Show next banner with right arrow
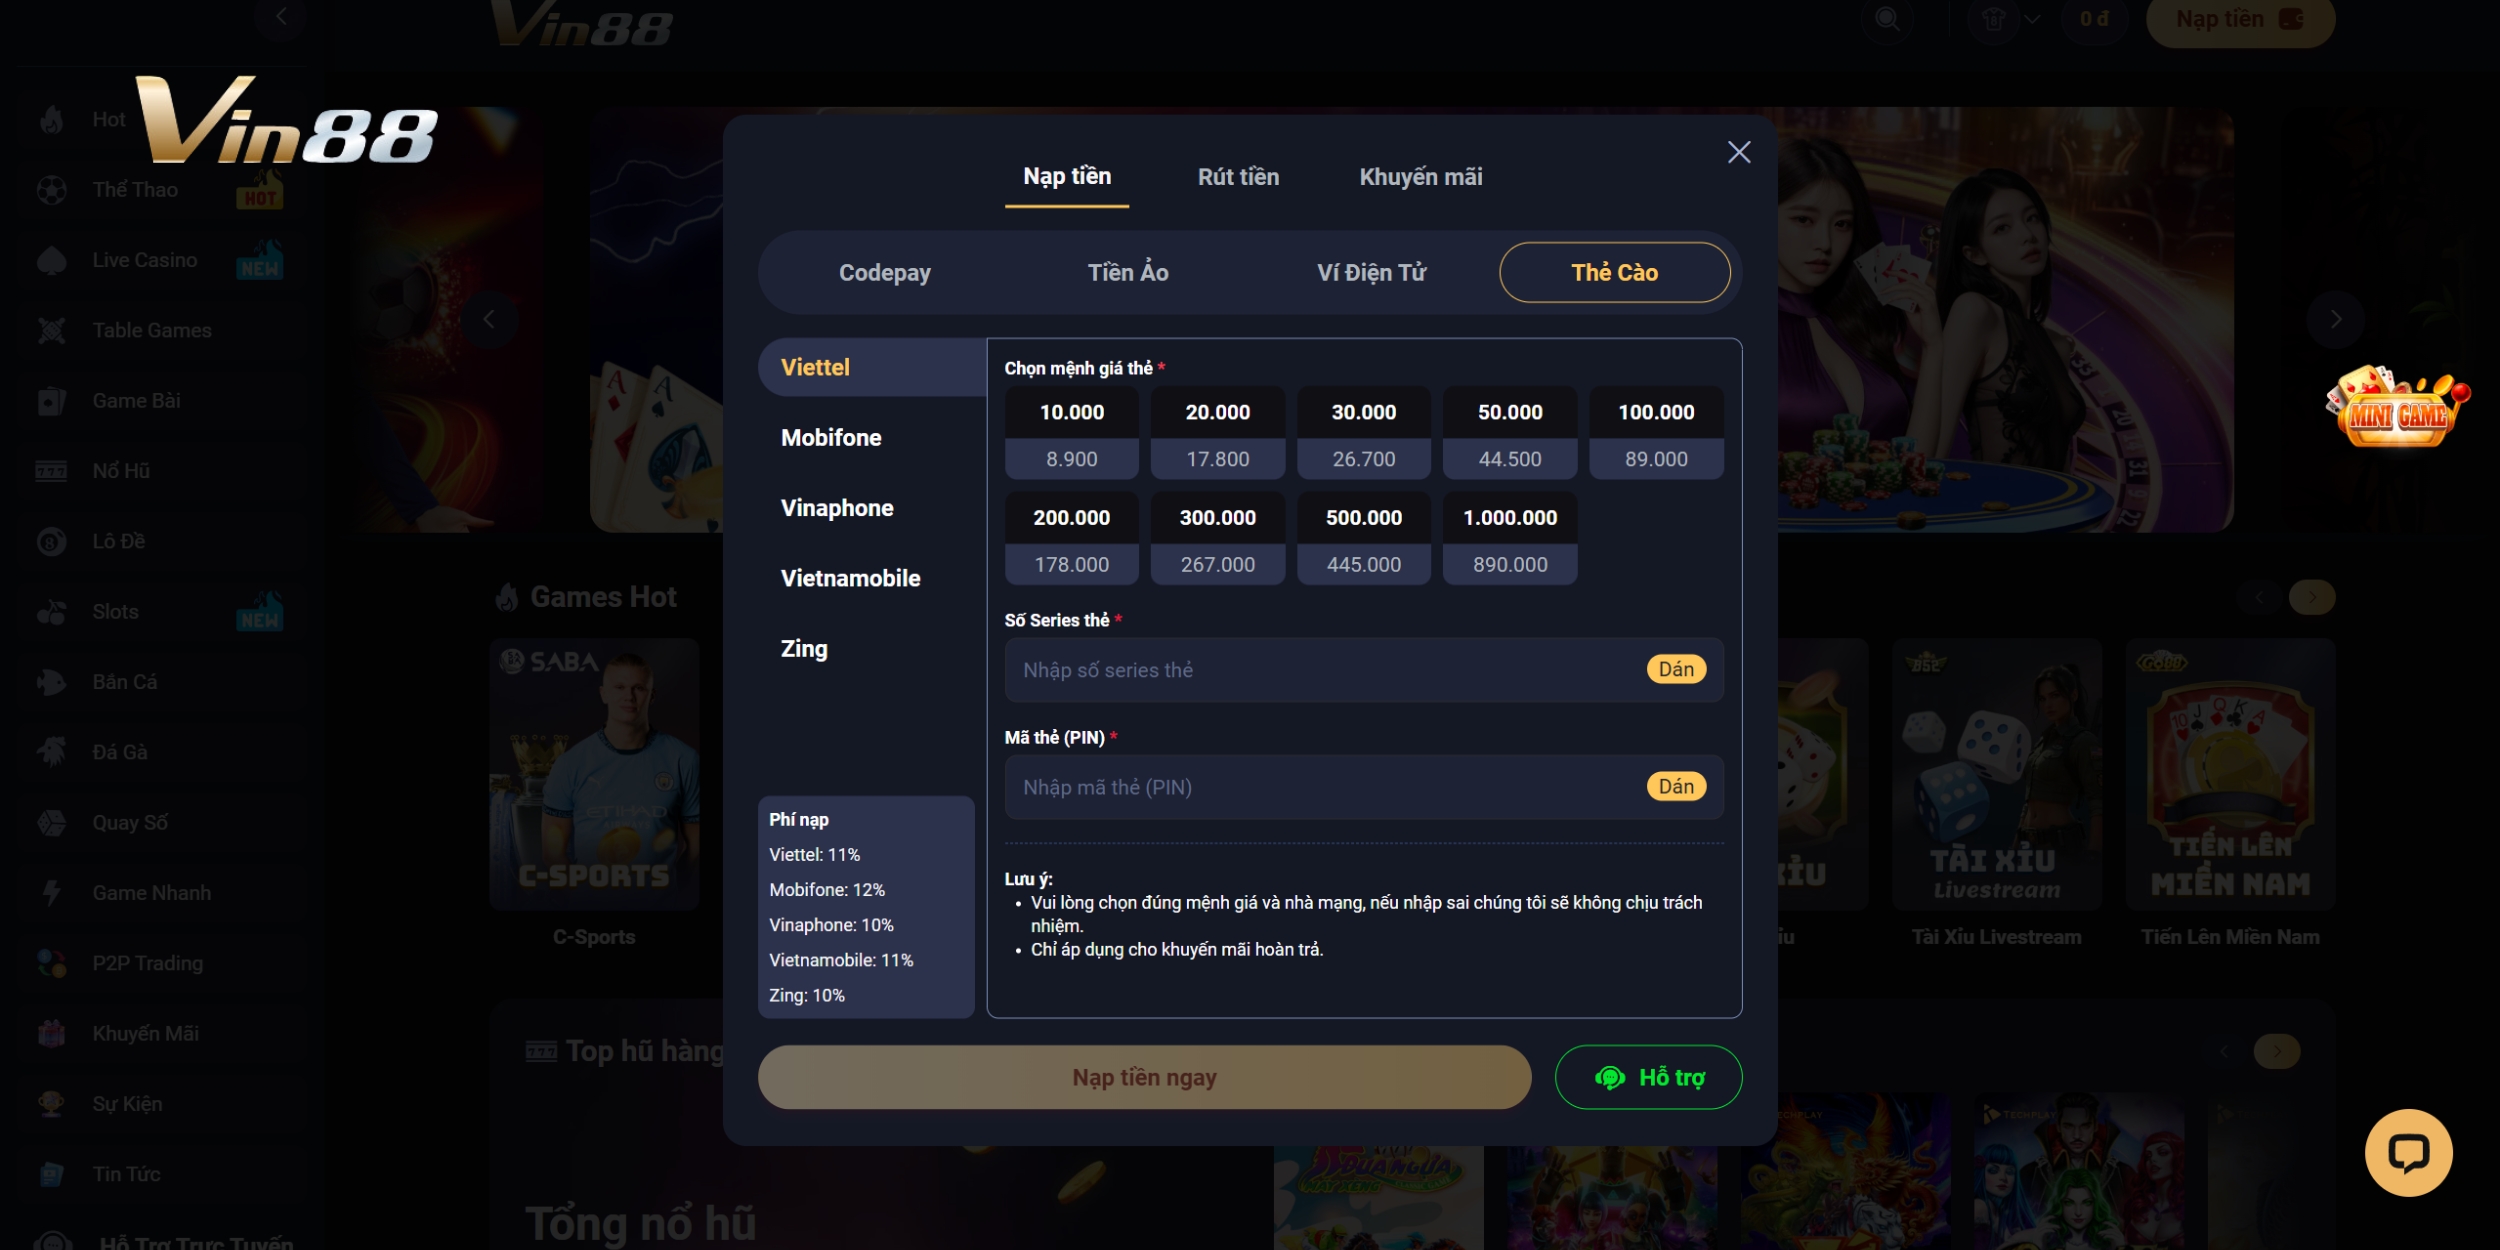This screenshot has height=1250, width=2500. pos(2335,319)
